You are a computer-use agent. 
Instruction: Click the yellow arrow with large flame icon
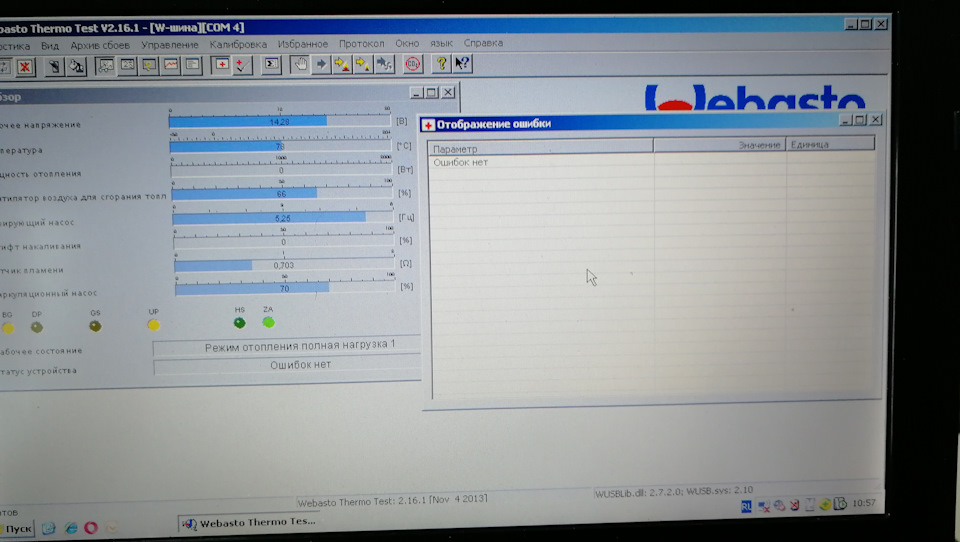click(x=342, y=64)
